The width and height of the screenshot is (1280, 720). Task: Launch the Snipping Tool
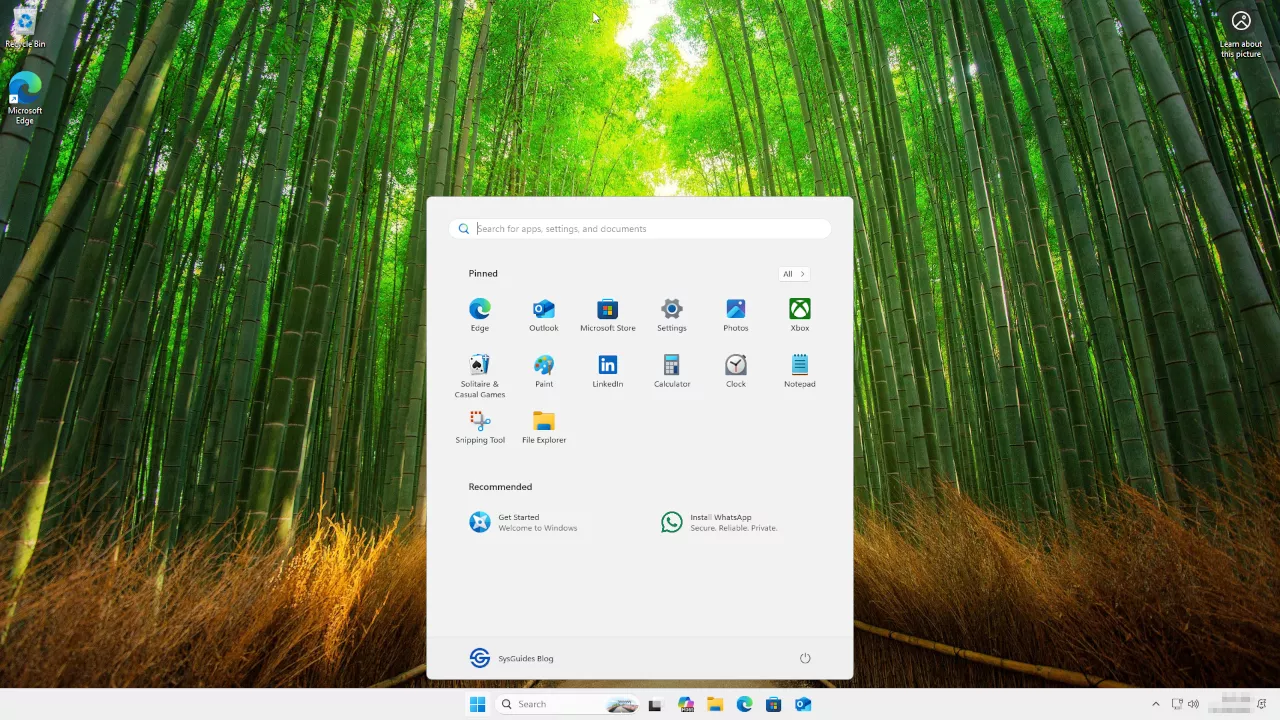(479, 420)
